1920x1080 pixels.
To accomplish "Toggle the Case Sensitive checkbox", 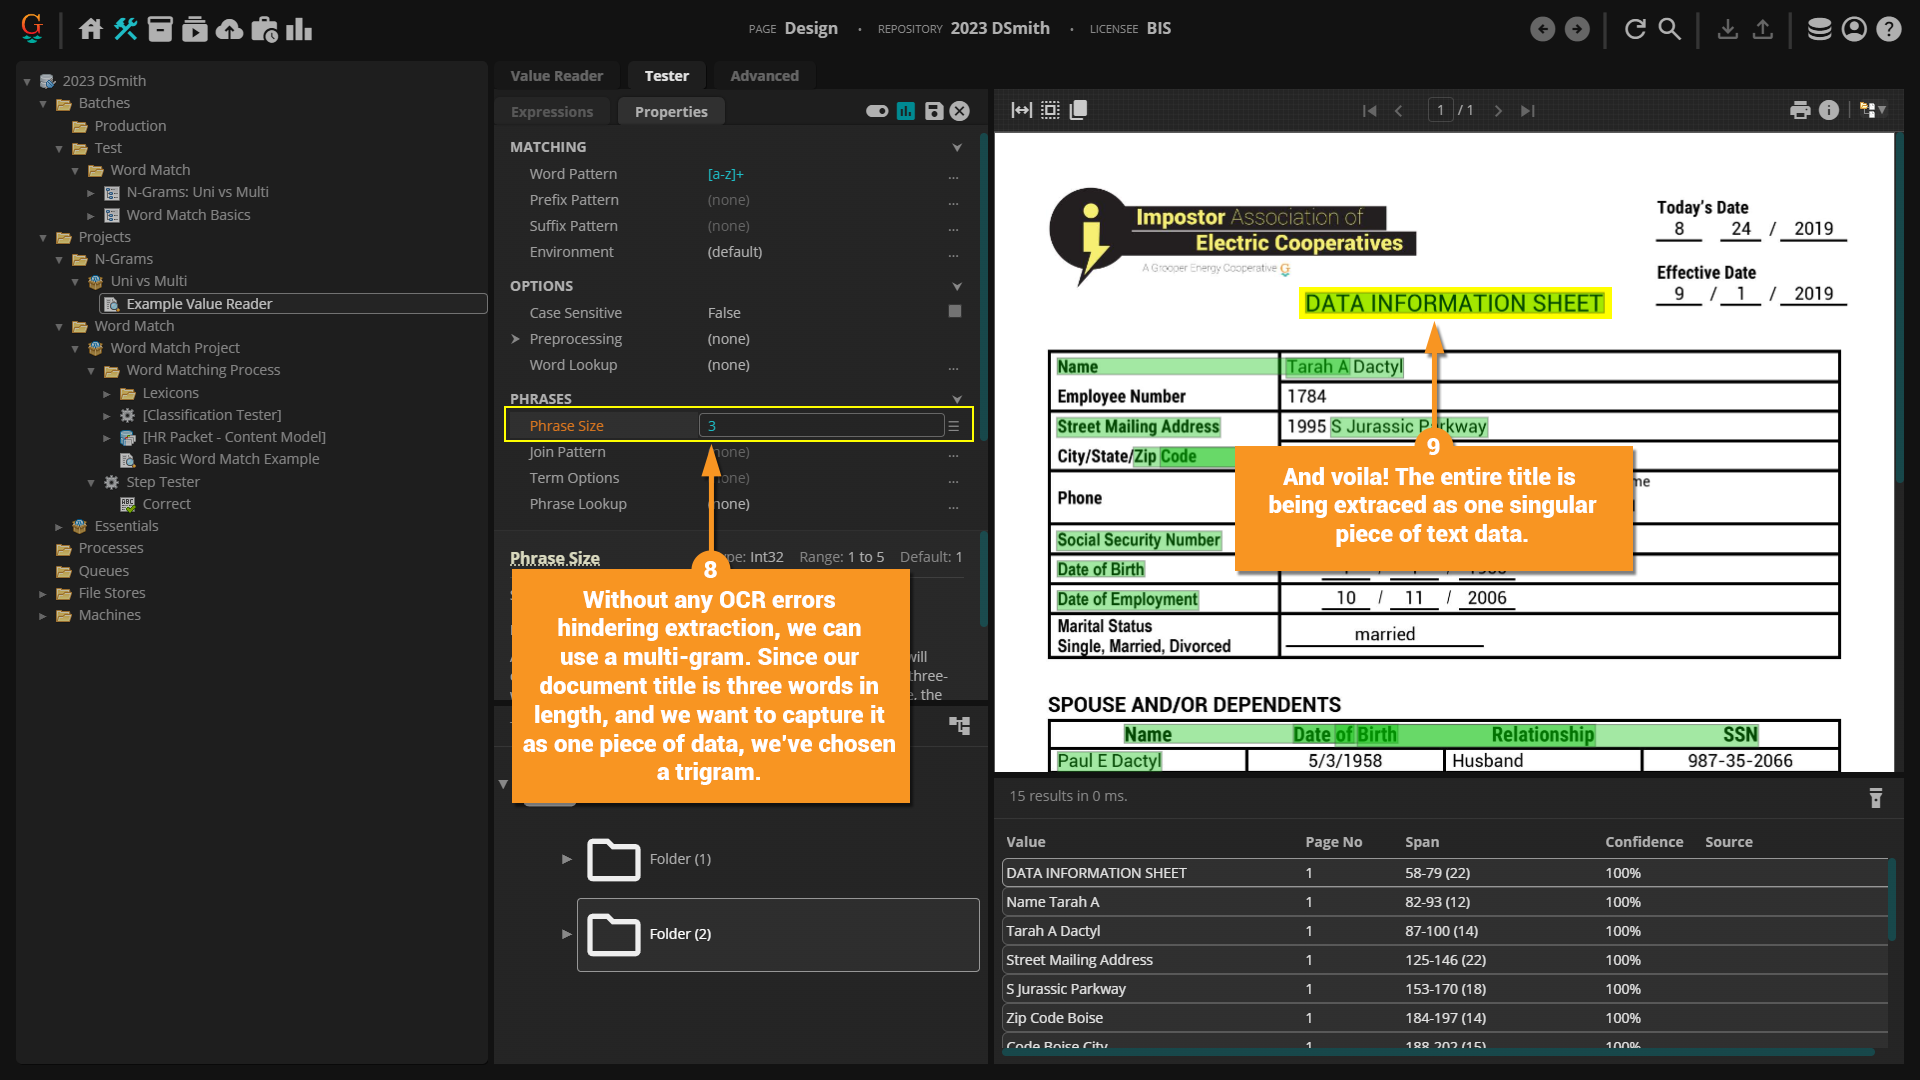I will (955, 312).
